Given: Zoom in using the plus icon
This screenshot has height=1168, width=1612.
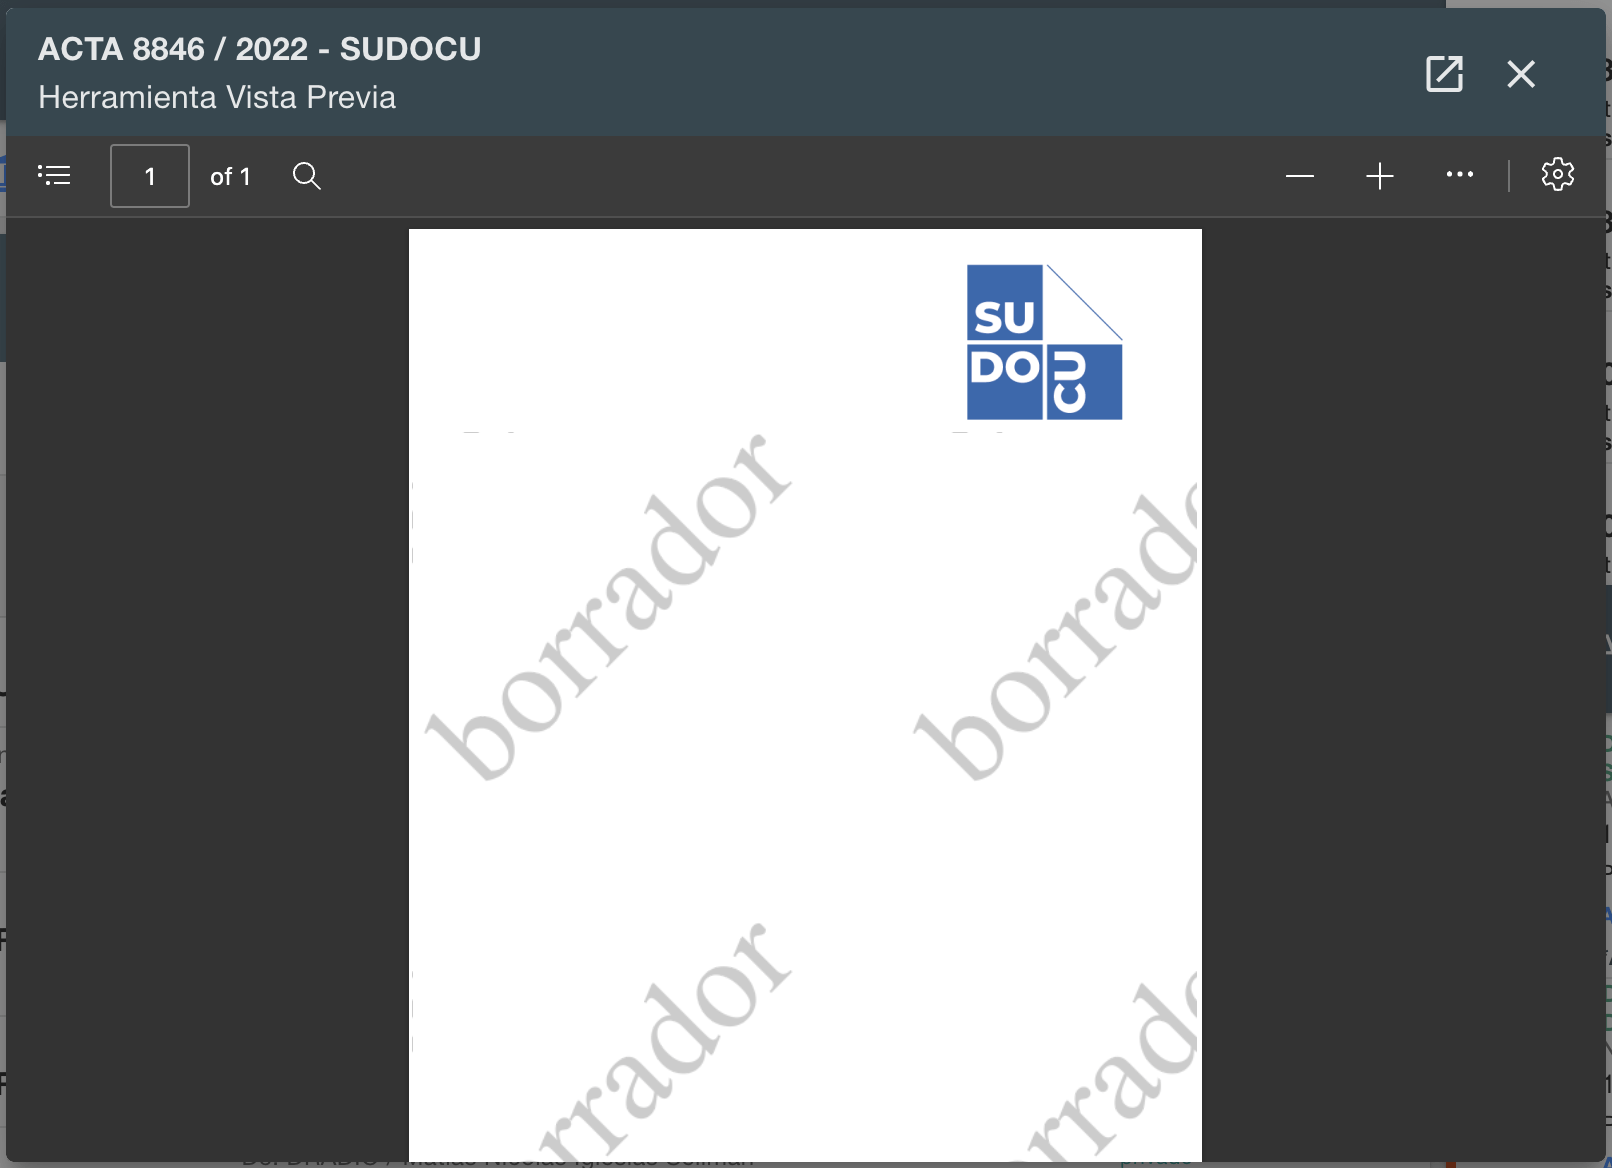Looking at the screenshot, I should 1379,176.
